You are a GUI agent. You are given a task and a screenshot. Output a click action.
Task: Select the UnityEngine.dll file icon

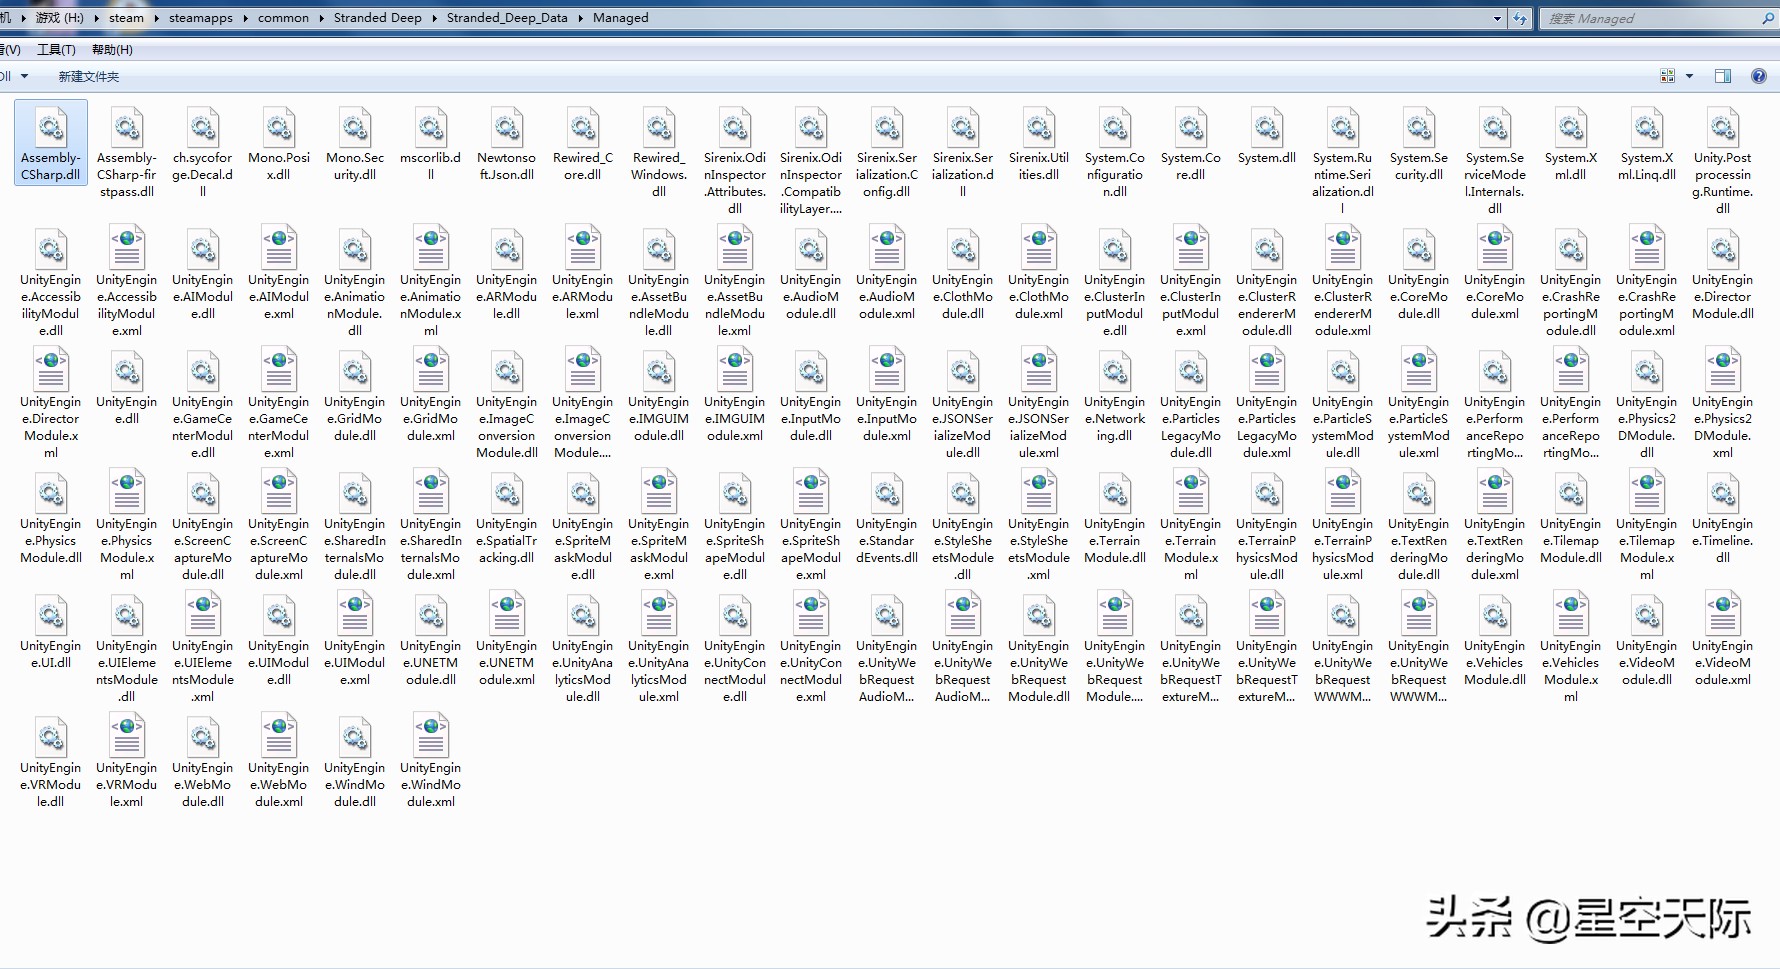(x=127, y=372)
